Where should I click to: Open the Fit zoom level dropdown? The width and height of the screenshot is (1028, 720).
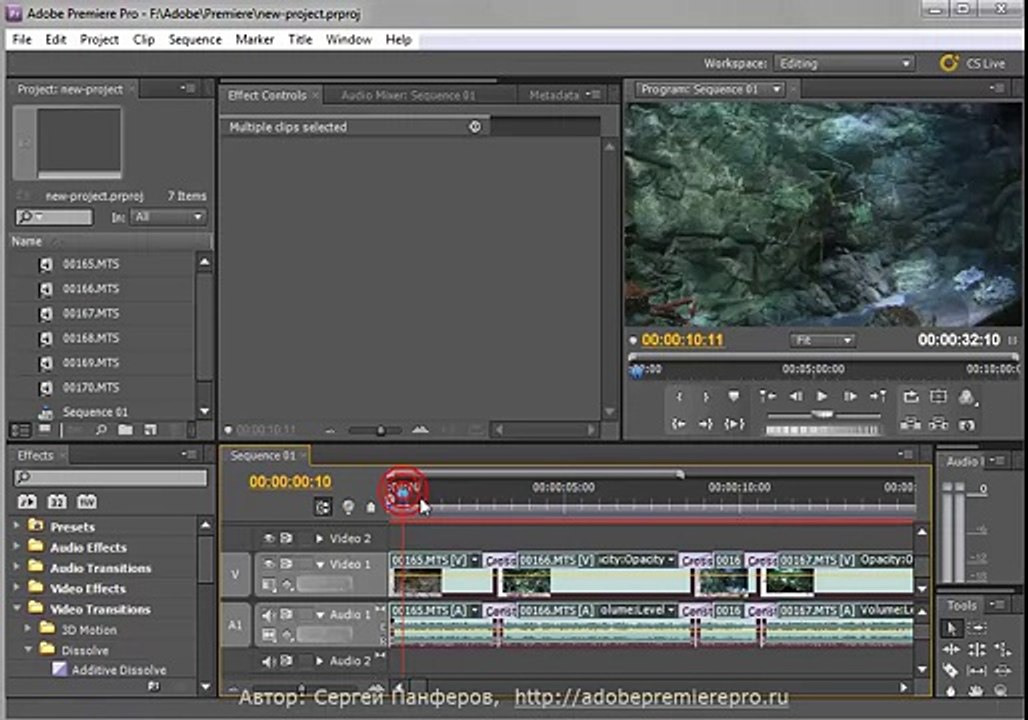(x=822, y=340)
